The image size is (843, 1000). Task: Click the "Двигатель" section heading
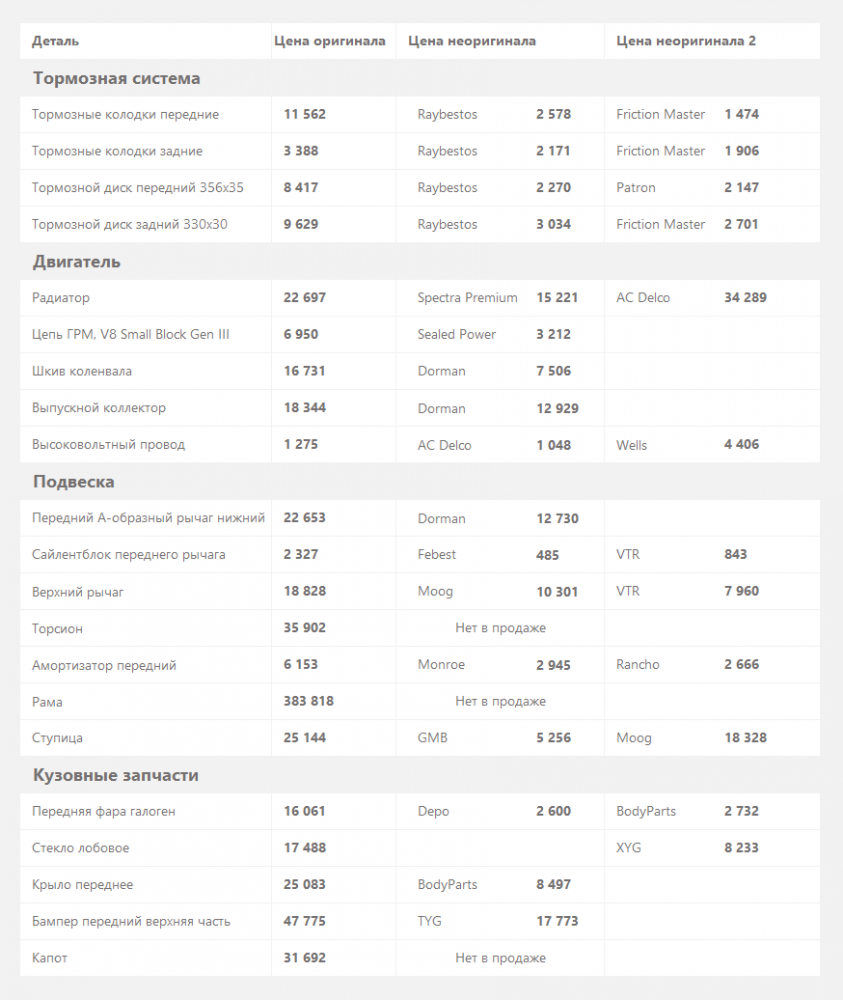click(x=76, y=262)
